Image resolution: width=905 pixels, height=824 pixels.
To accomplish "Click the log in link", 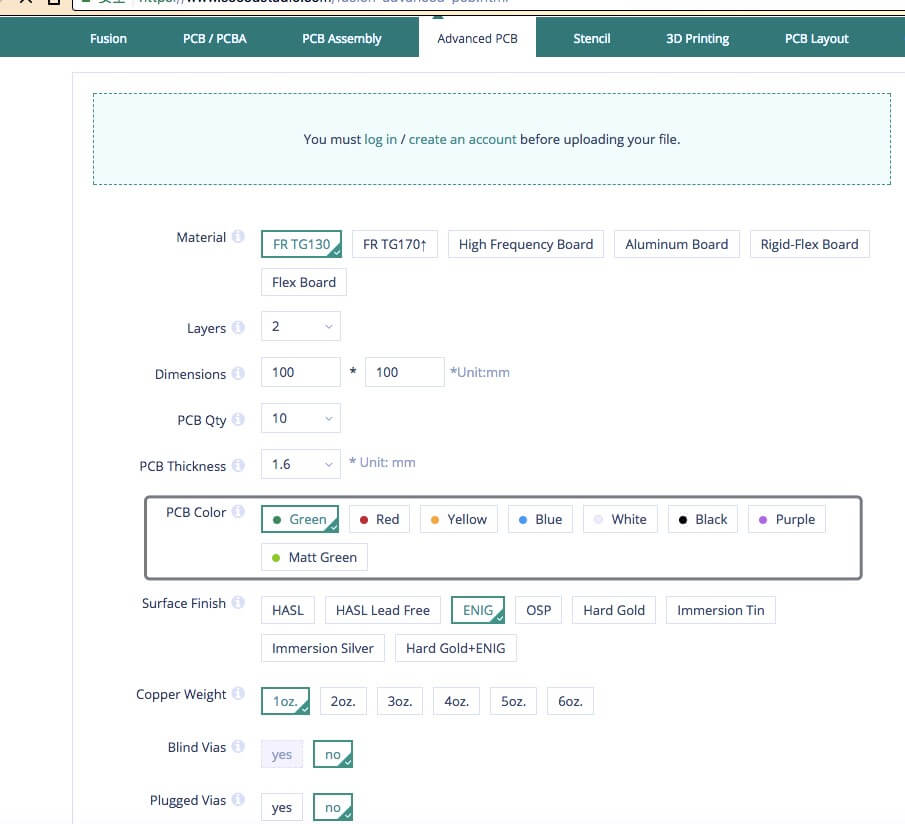I will [380, 139].
